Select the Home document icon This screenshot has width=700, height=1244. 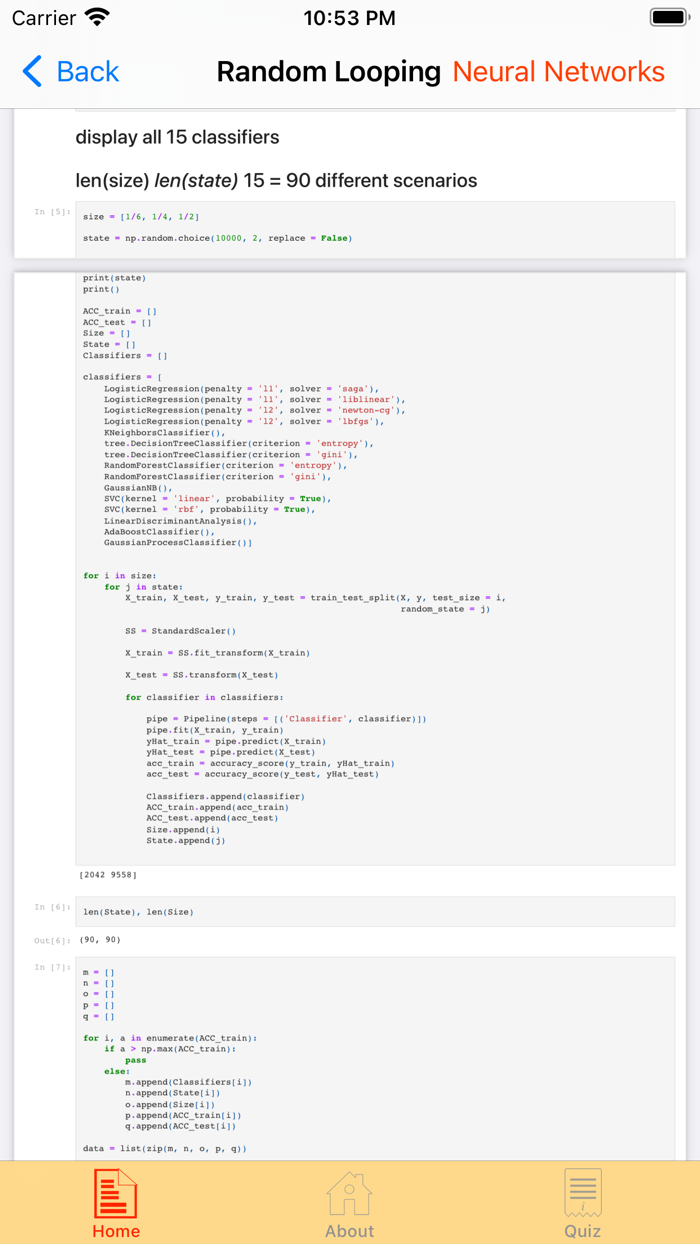point(115,1194)
